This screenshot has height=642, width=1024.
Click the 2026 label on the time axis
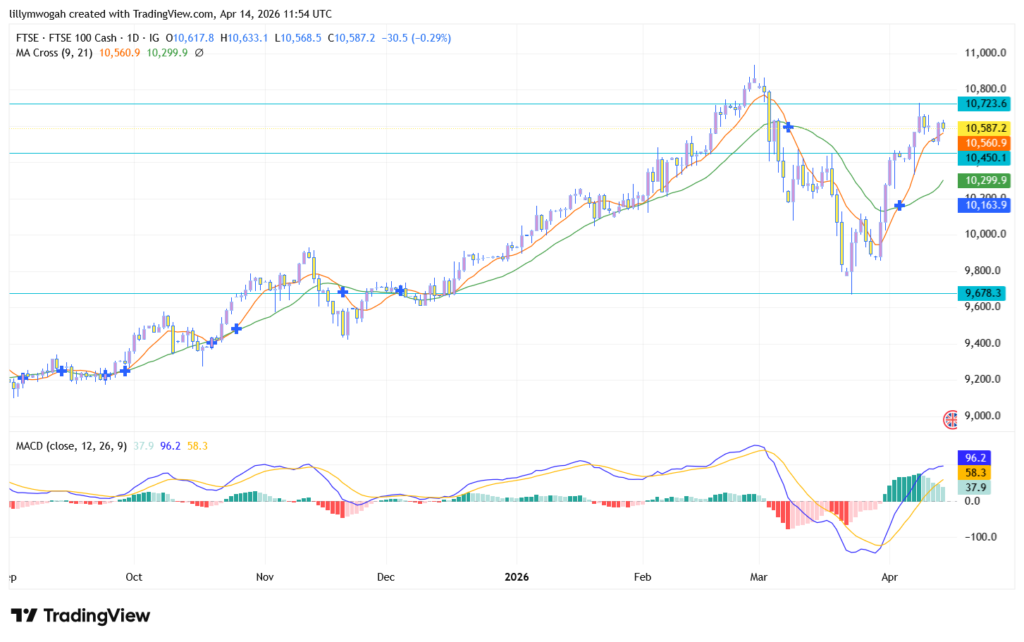pos(516,577)
